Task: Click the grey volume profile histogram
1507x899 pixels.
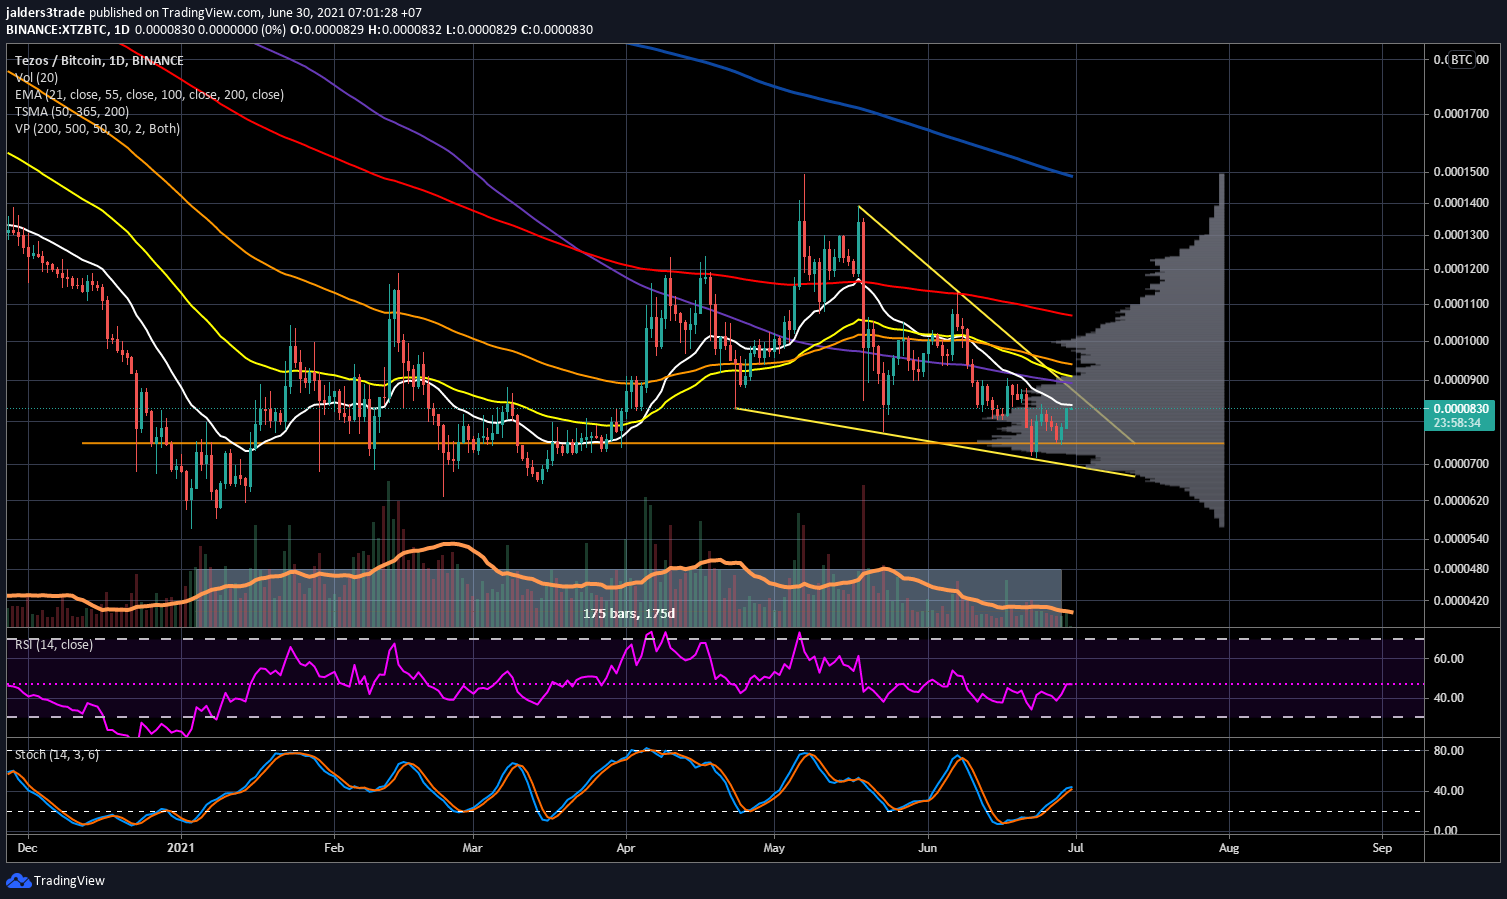Action: [1170, 350]
